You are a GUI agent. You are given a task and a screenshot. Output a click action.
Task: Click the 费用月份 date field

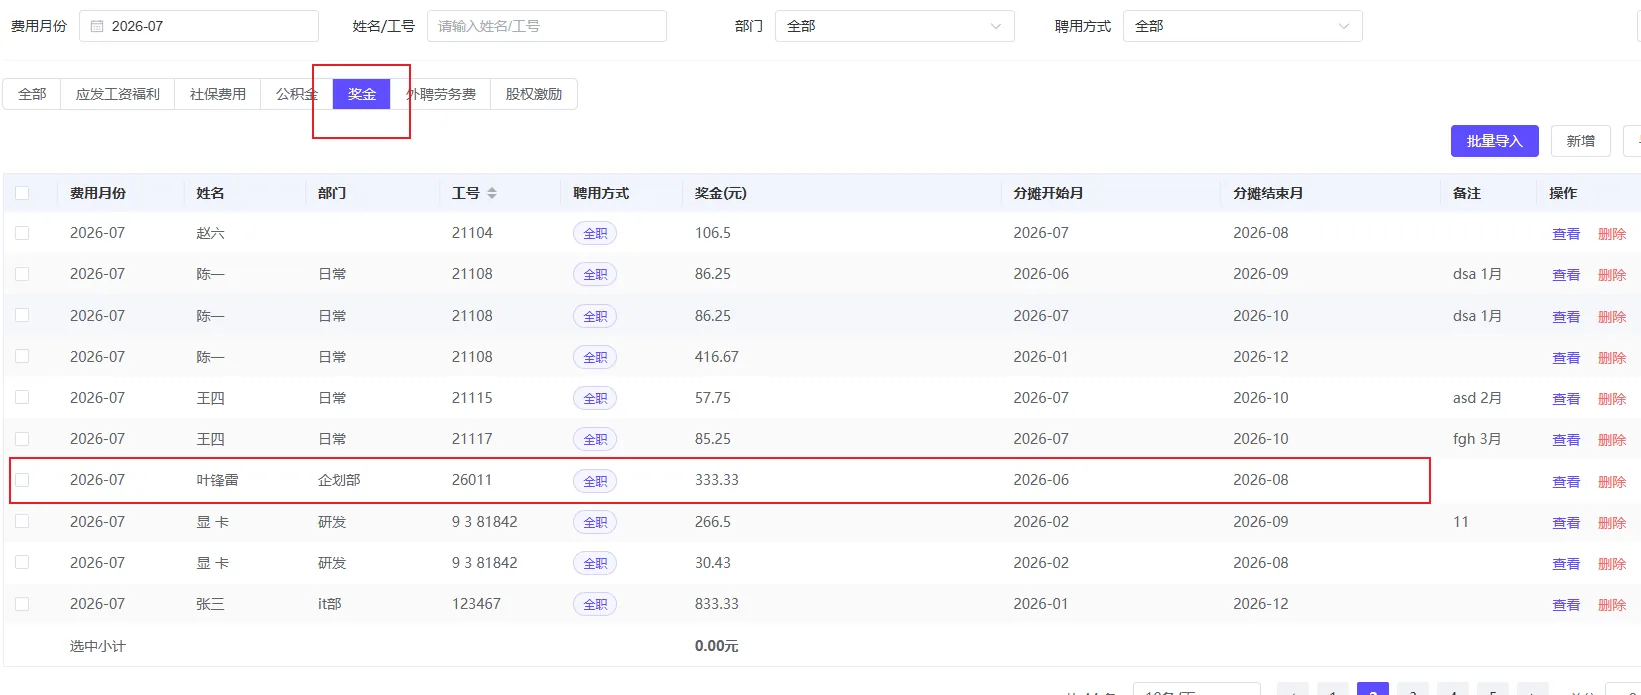tap(198, 26)
